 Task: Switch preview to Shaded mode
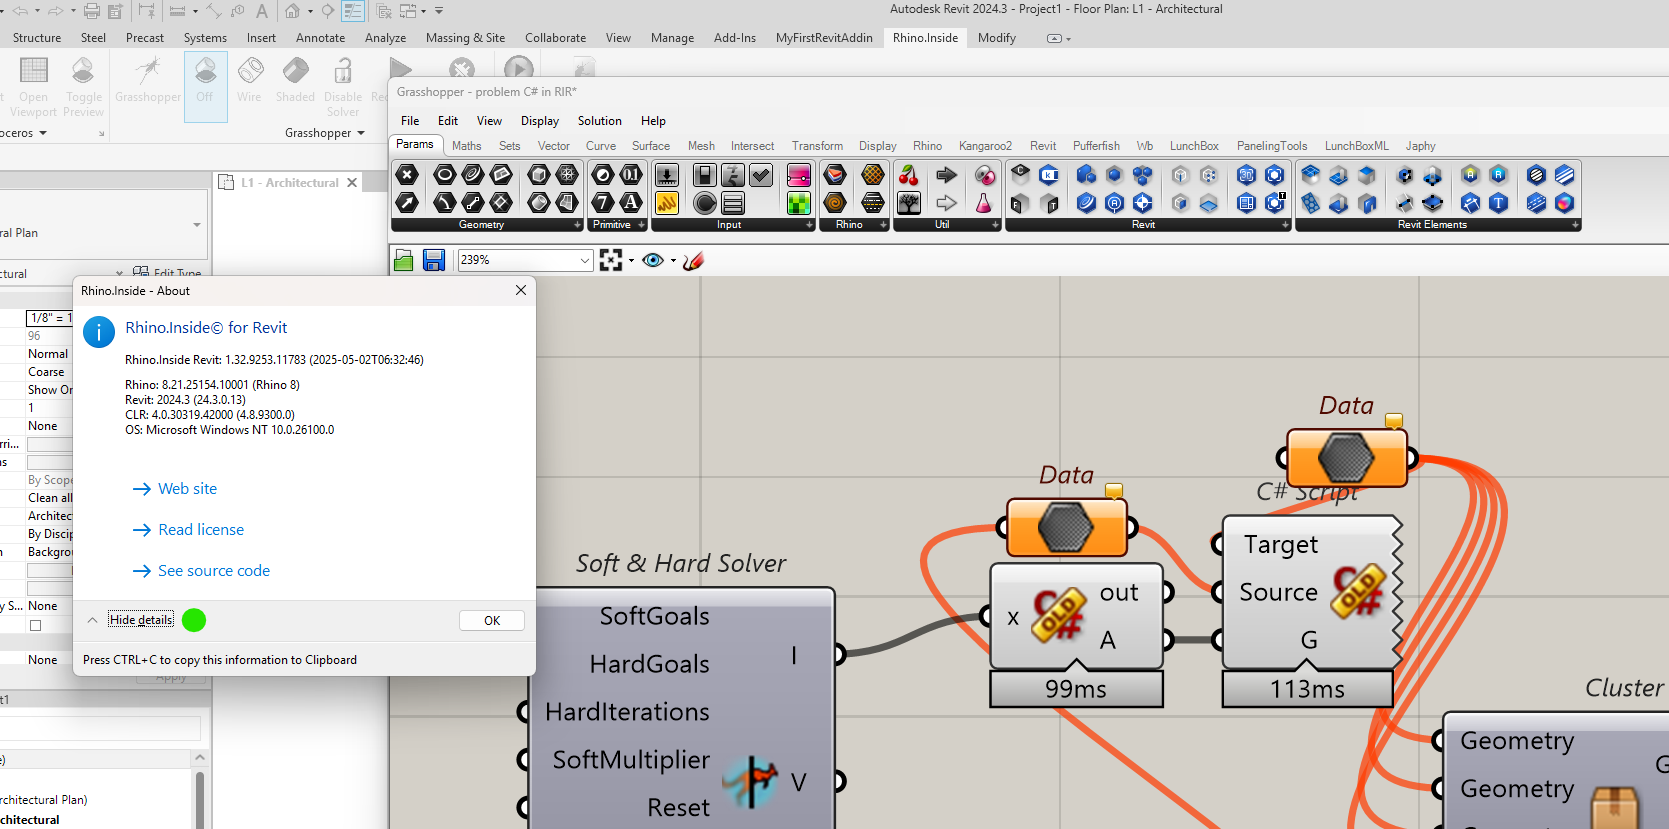click(x=295, y=80)
